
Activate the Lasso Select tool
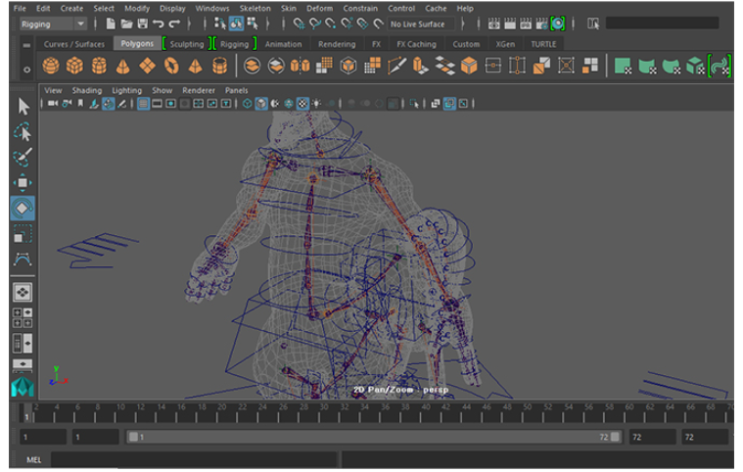click(x=22, y=133)
